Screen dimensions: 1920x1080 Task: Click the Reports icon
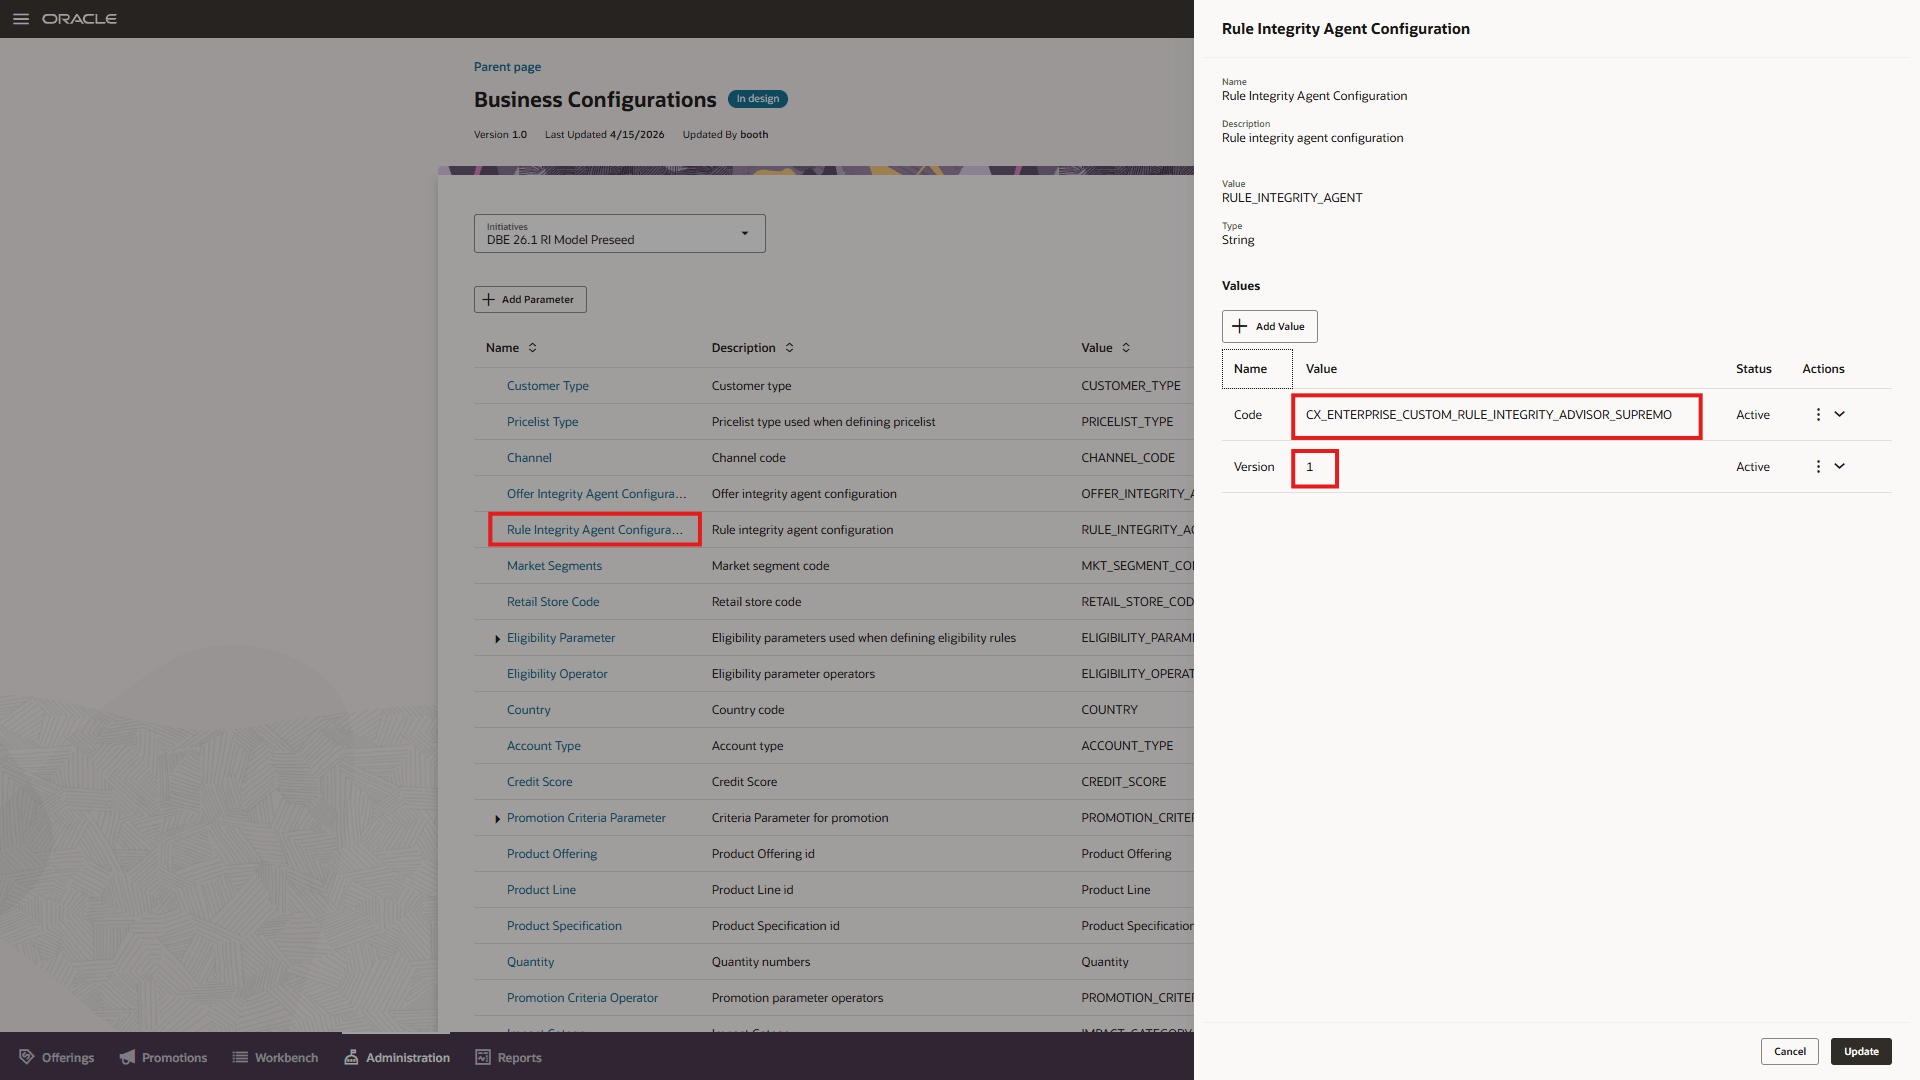coord(483,1057)
